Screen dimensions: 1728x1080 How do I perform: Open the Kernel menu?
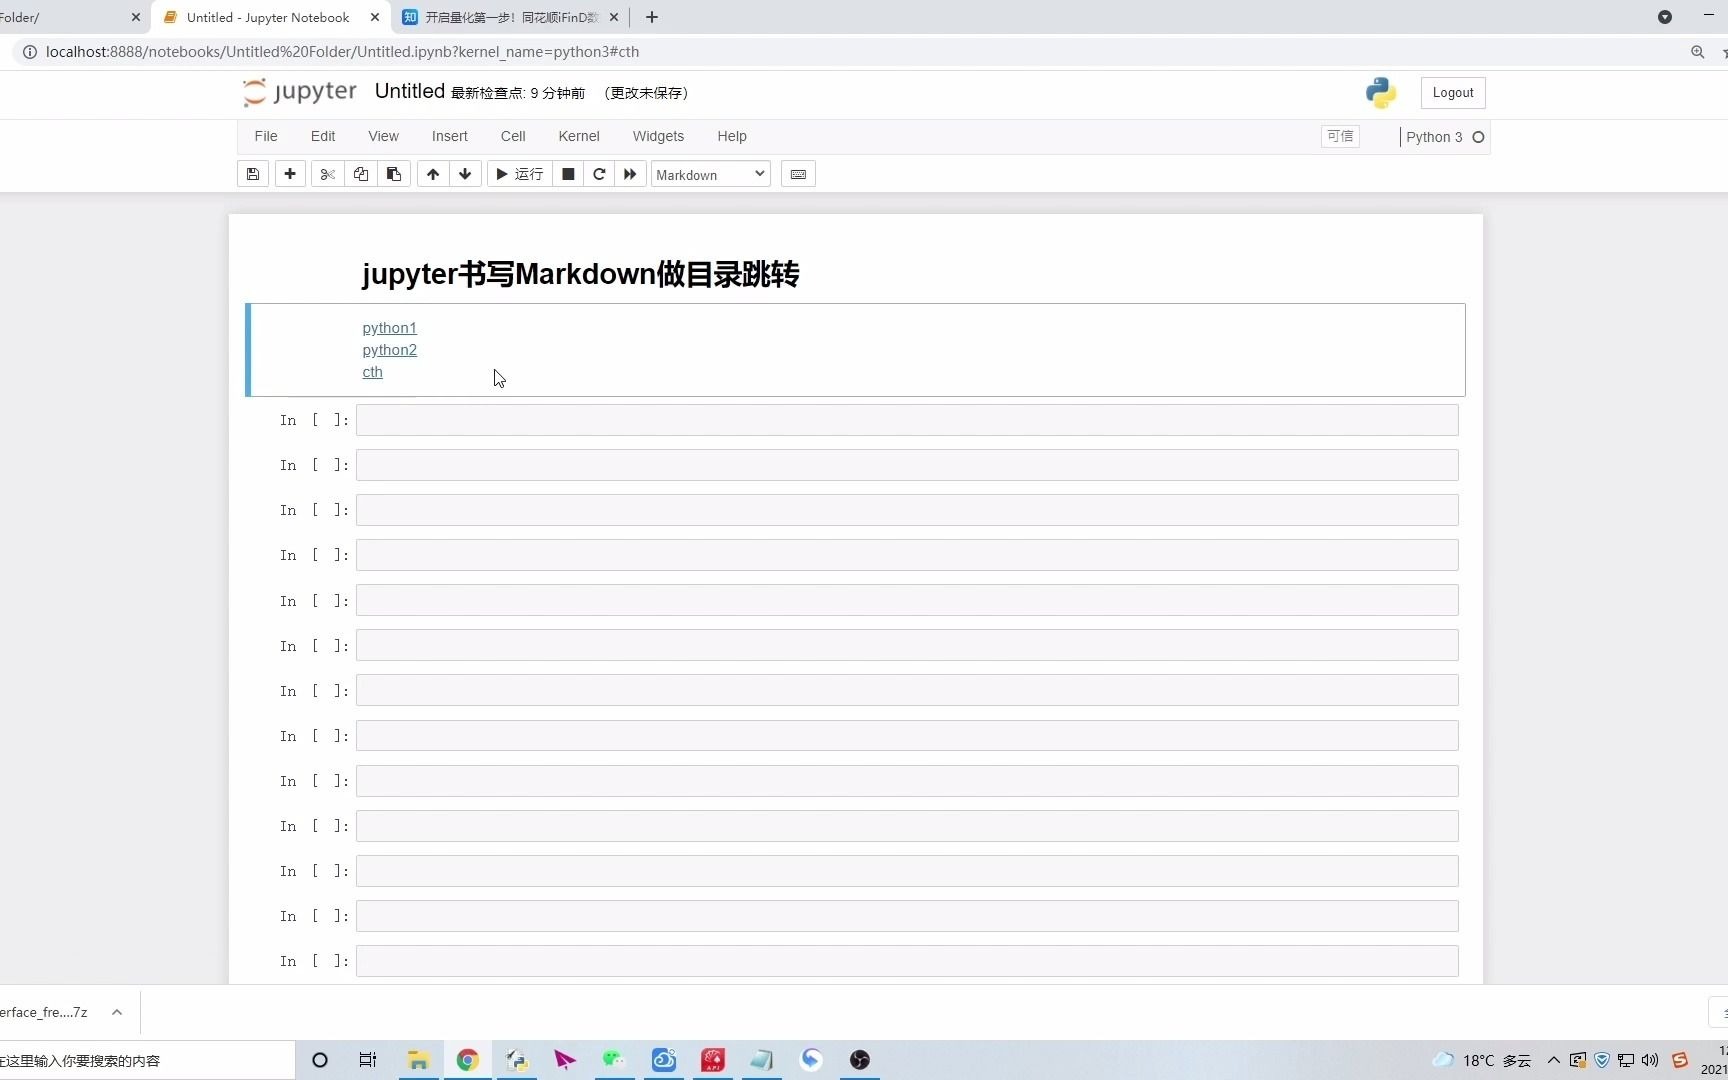pyautogui.click(x=579, y=136)
